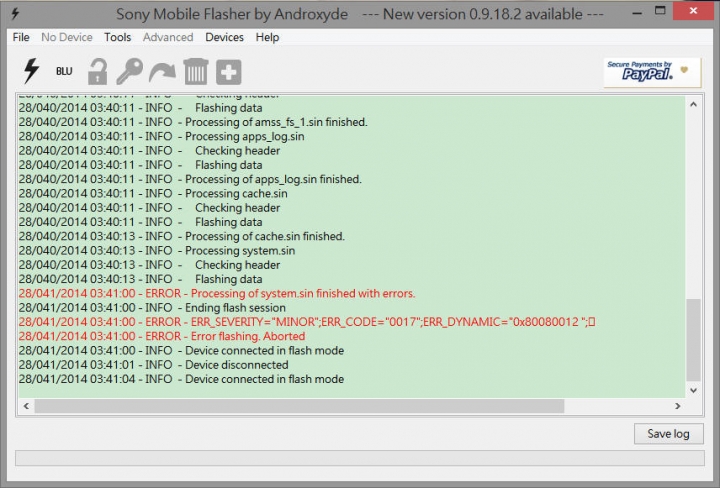This screenshot has height=488, width=720.
Task: Click the horizontal scroll right arrow
Action: coord(678,406)
